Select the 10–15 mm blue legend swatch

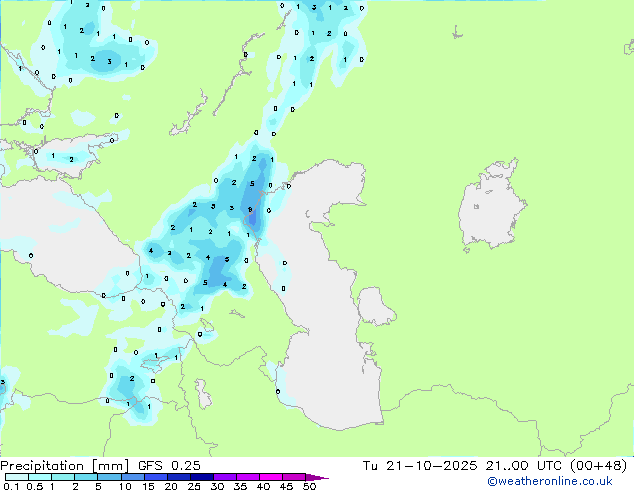pyautogui.click(x=133, y=477)
